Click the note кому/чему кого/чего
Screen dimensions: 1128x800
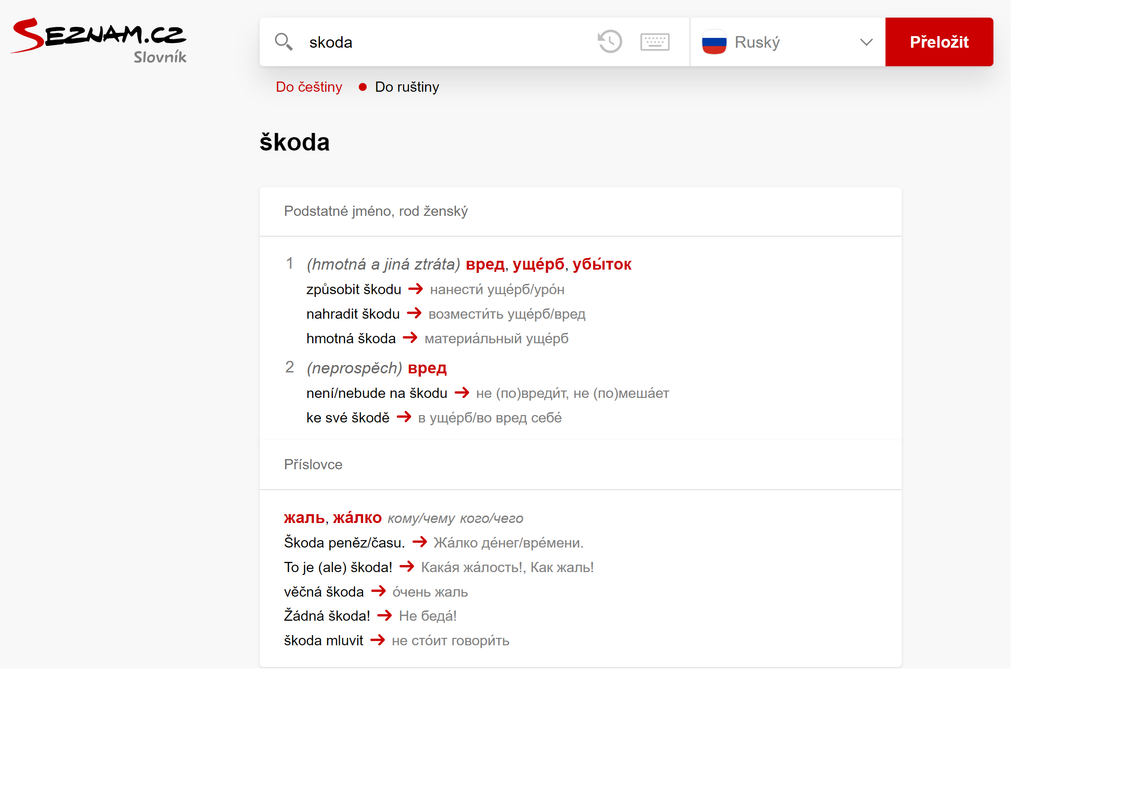[x=455, y=518]
